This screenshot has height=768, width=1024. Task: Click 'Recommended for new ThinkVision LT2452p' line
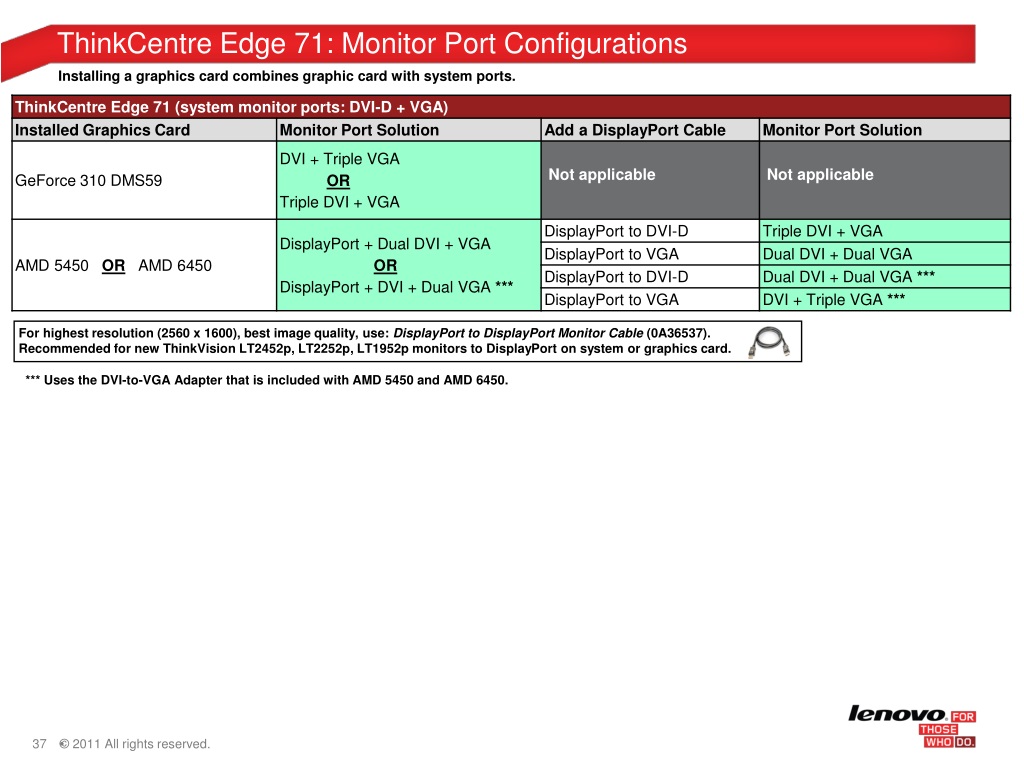(x=375, y=349)
